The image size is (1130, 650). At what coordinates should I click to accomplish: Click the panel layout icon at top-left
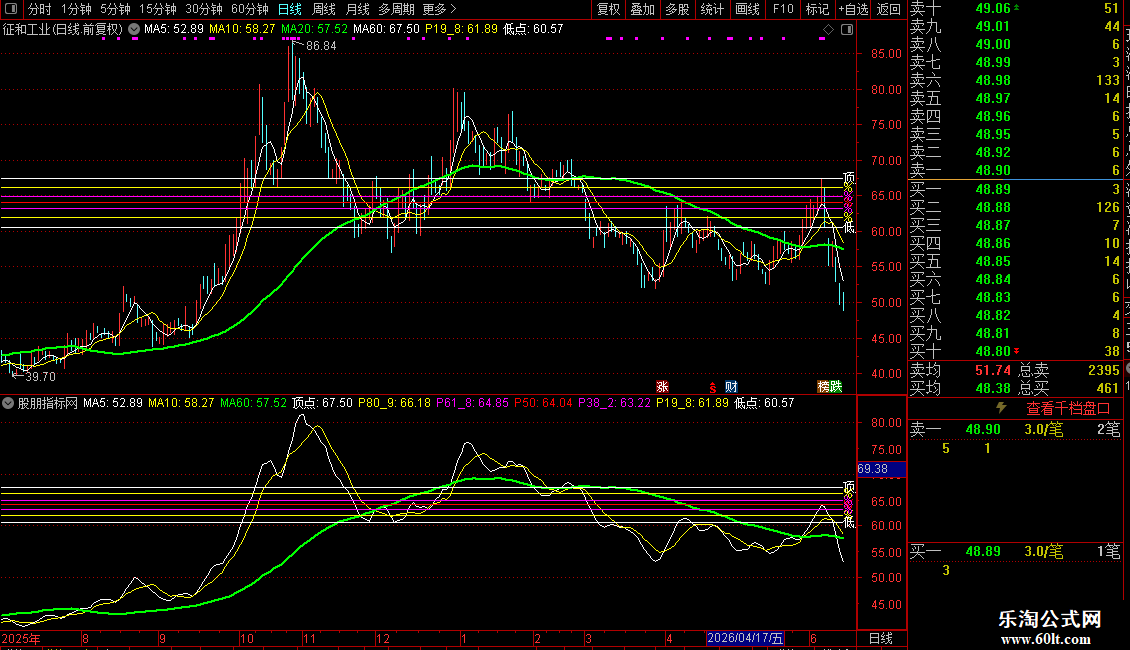pos(11,9)
